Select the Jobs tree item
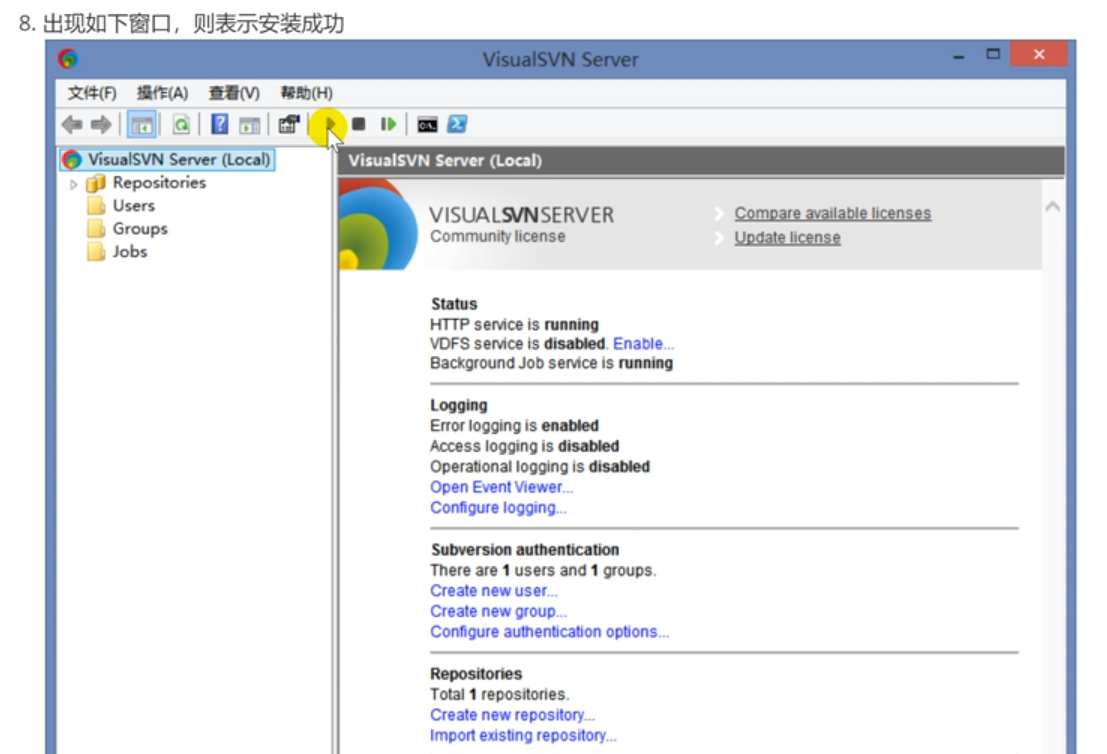The width and height of the screenshot is (1107, 754). pos(130,252)
